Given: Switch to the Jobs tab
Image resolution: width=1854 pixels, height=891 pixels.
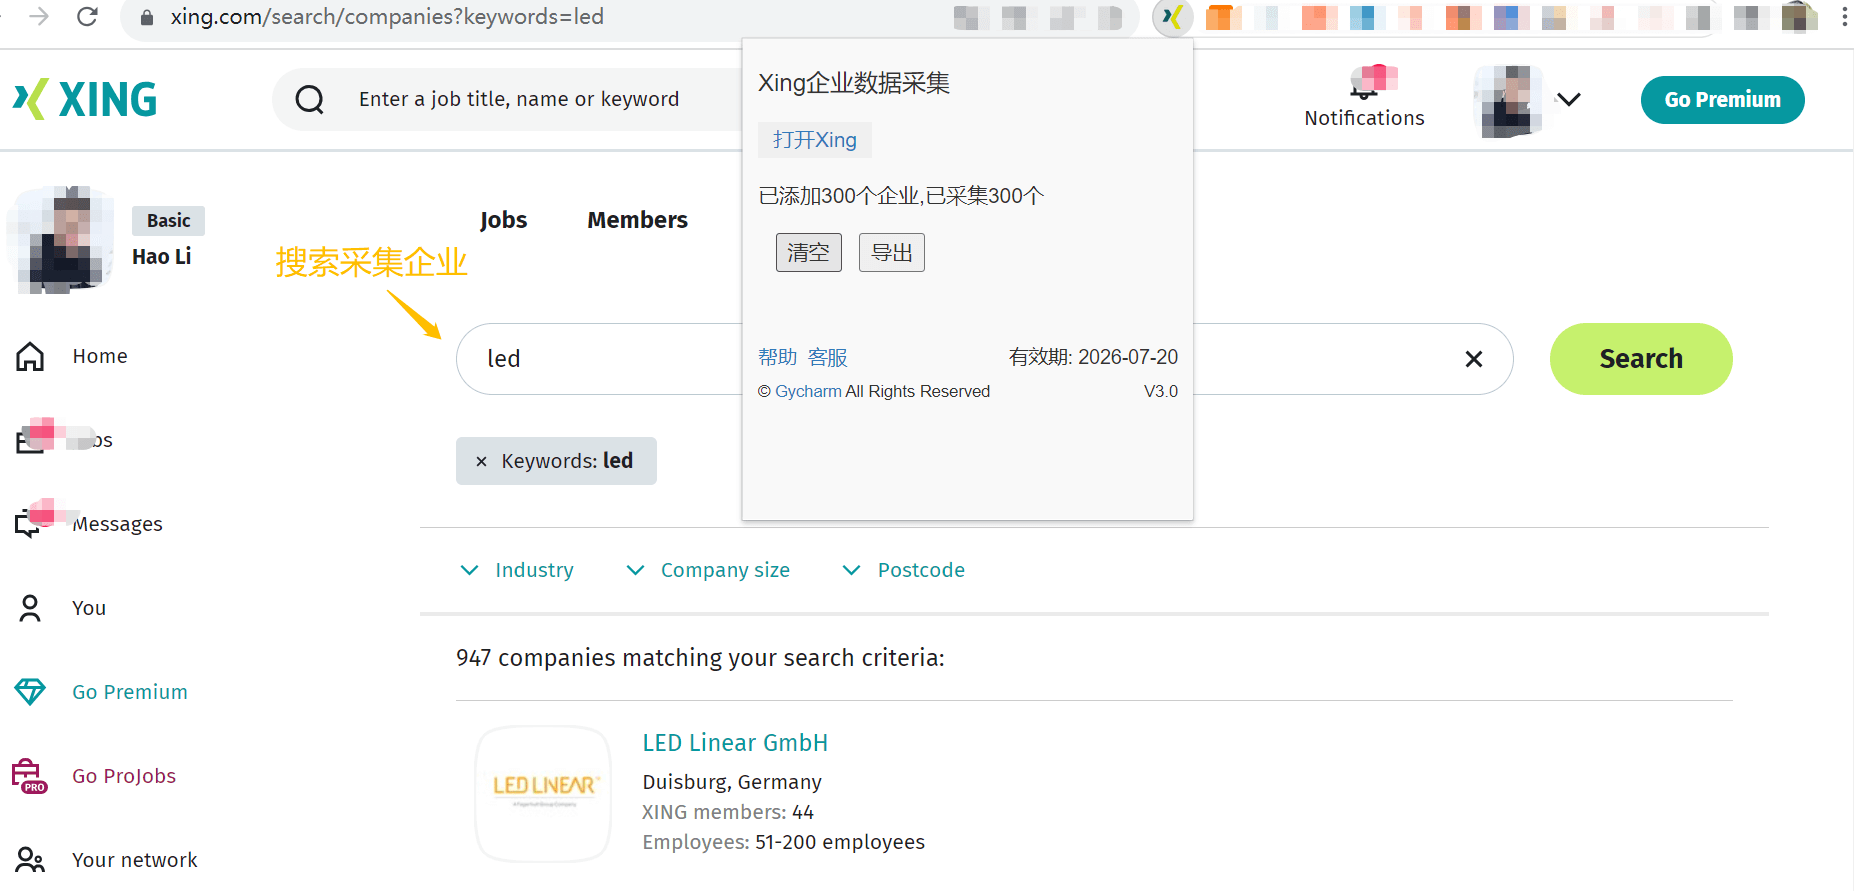Looking at the screenshot, I should click(x=503, y=220).
